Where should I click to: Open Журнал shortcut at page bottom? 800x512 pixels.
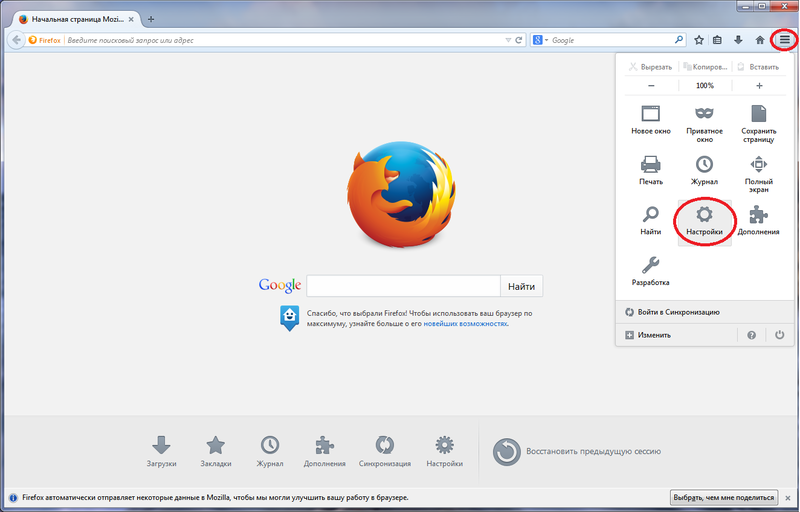click(x=270, y=452)
